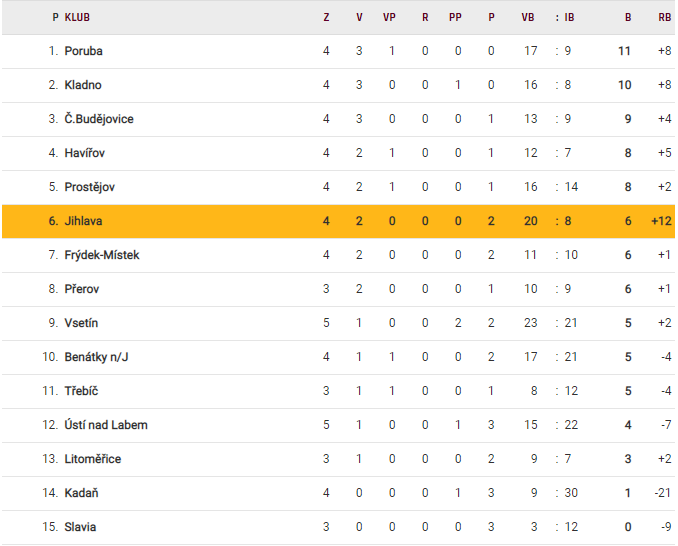The image size is (678, 546).
Task: Select Vsetín in the table
Action: [82, 323]
